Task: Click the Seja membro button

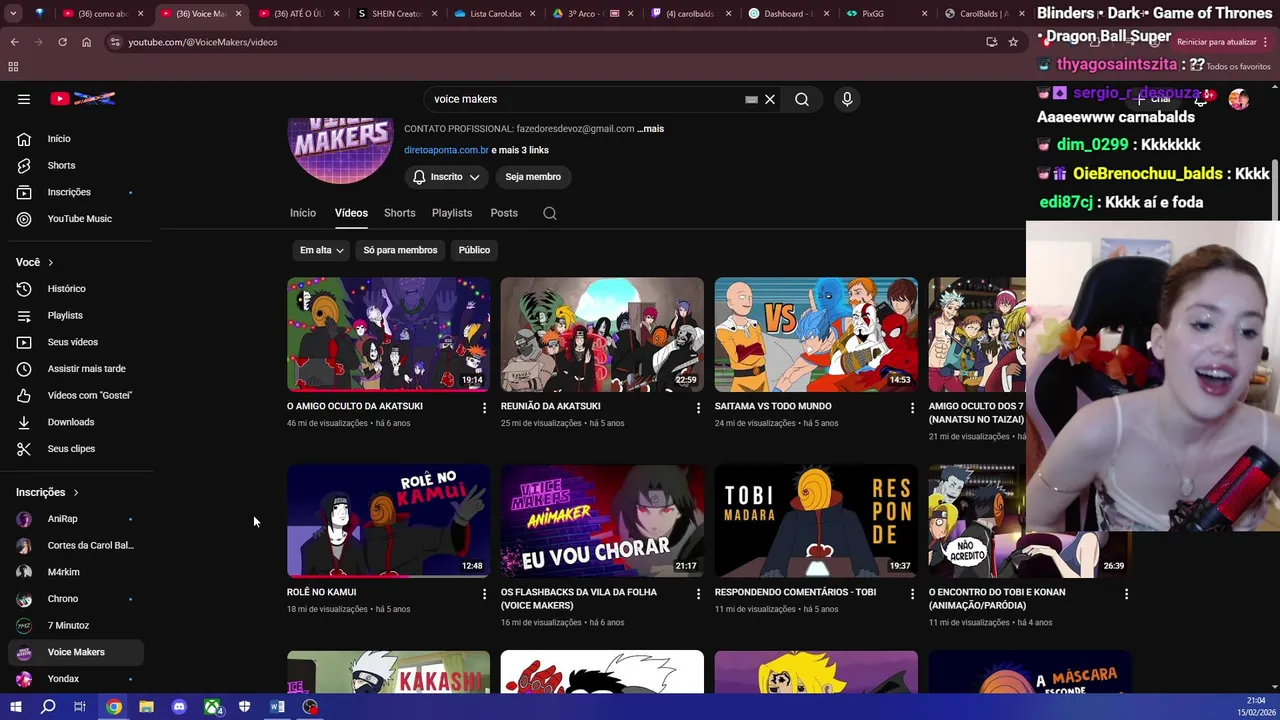Action: (533, 177)
